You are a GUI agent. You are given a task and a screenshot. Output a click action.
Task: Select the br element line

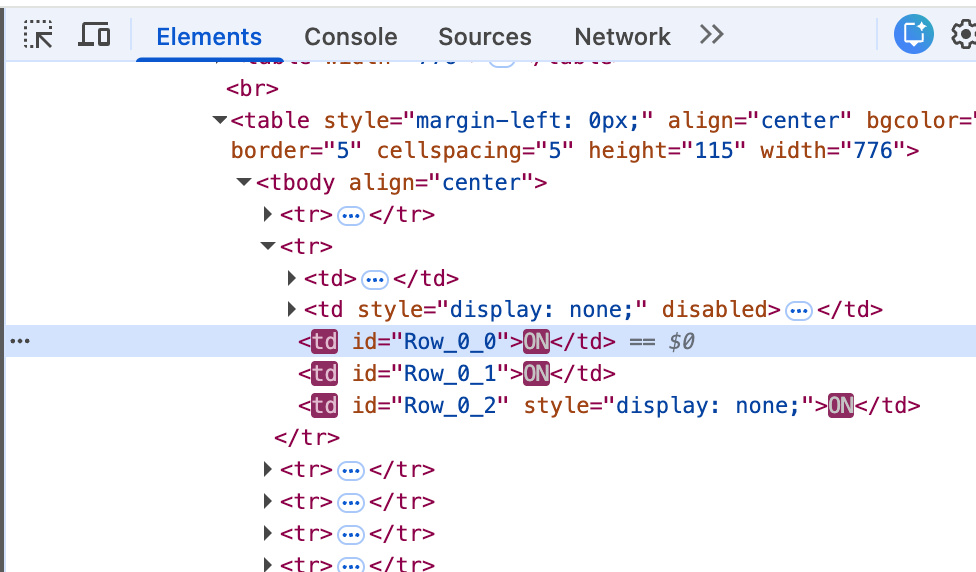coord(252,89)
